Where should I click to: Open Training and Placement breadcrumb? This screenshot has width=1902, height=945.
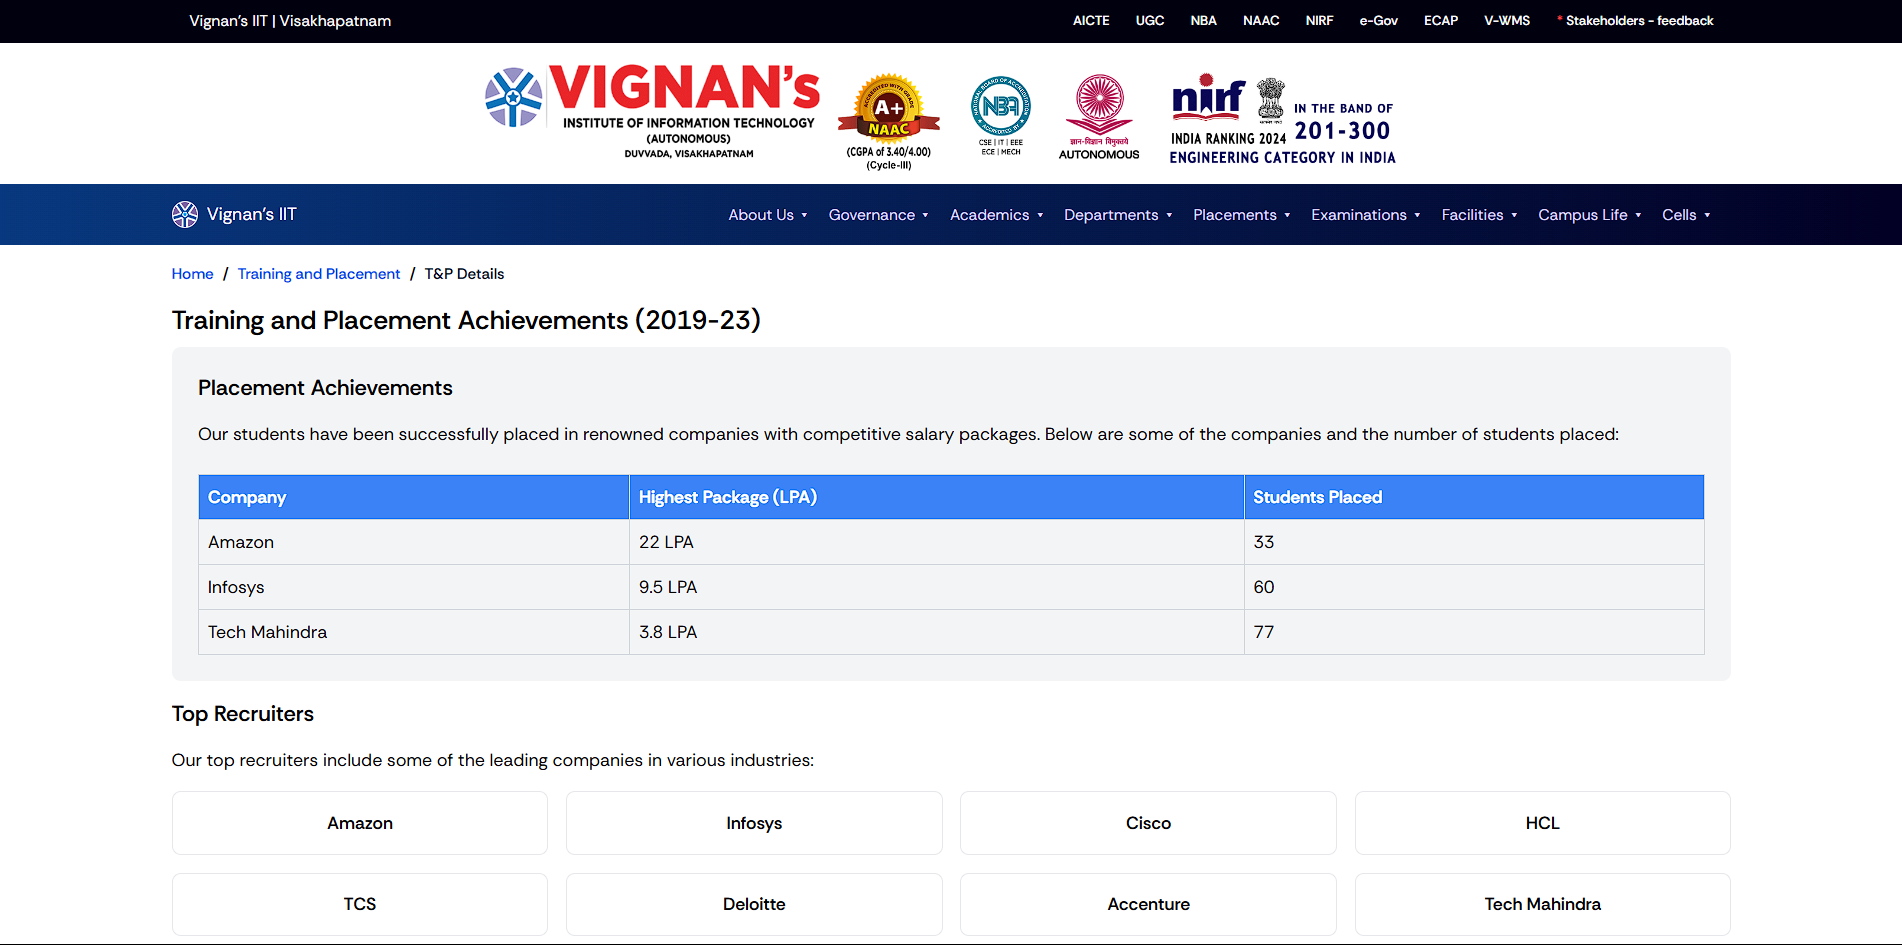(319, 274)
